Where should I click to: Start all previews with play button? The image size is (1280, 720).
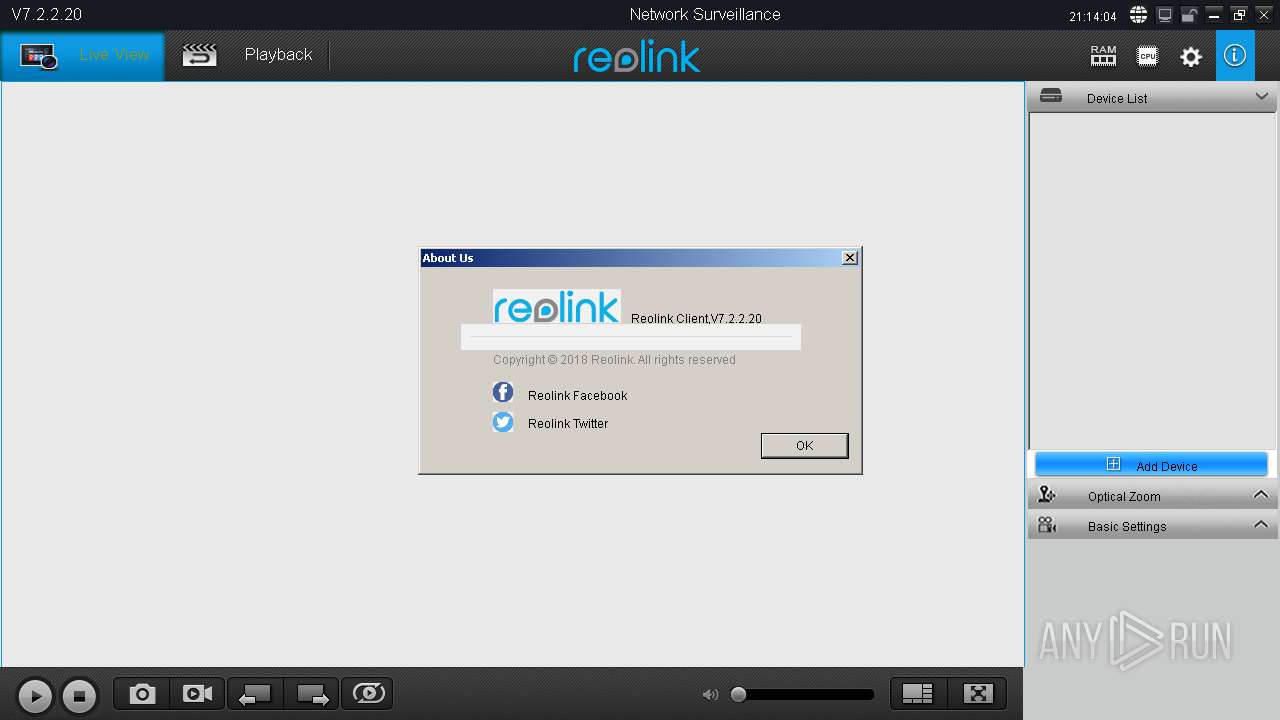click(35, 696)
